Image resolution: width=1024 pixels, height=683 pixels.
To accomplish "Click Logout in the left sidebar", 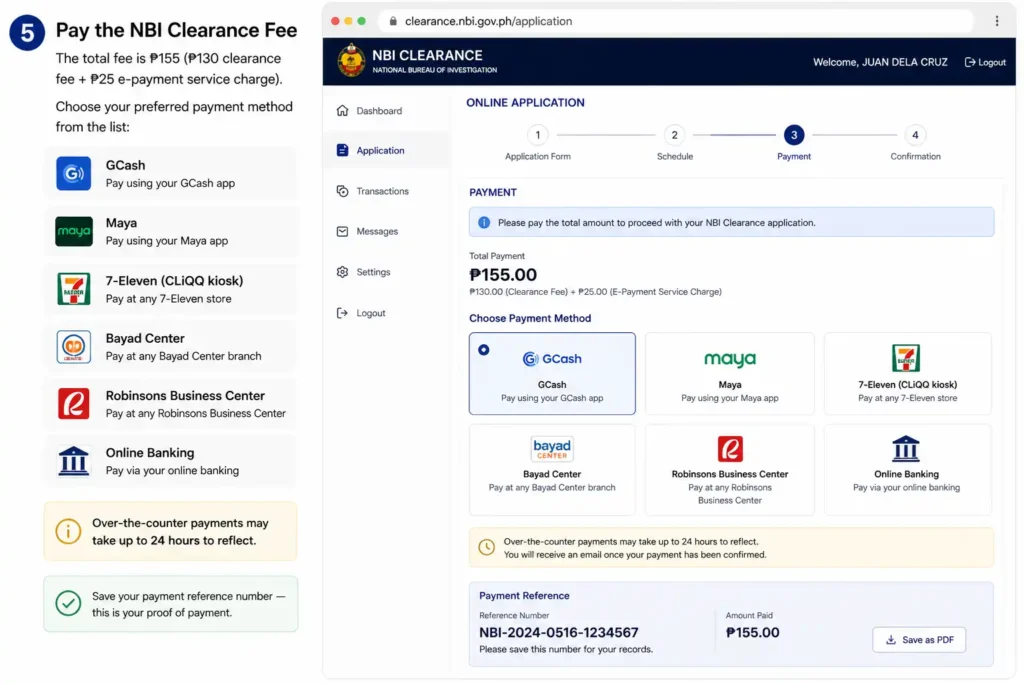I will pyautogui.click(x=385, y=313).
